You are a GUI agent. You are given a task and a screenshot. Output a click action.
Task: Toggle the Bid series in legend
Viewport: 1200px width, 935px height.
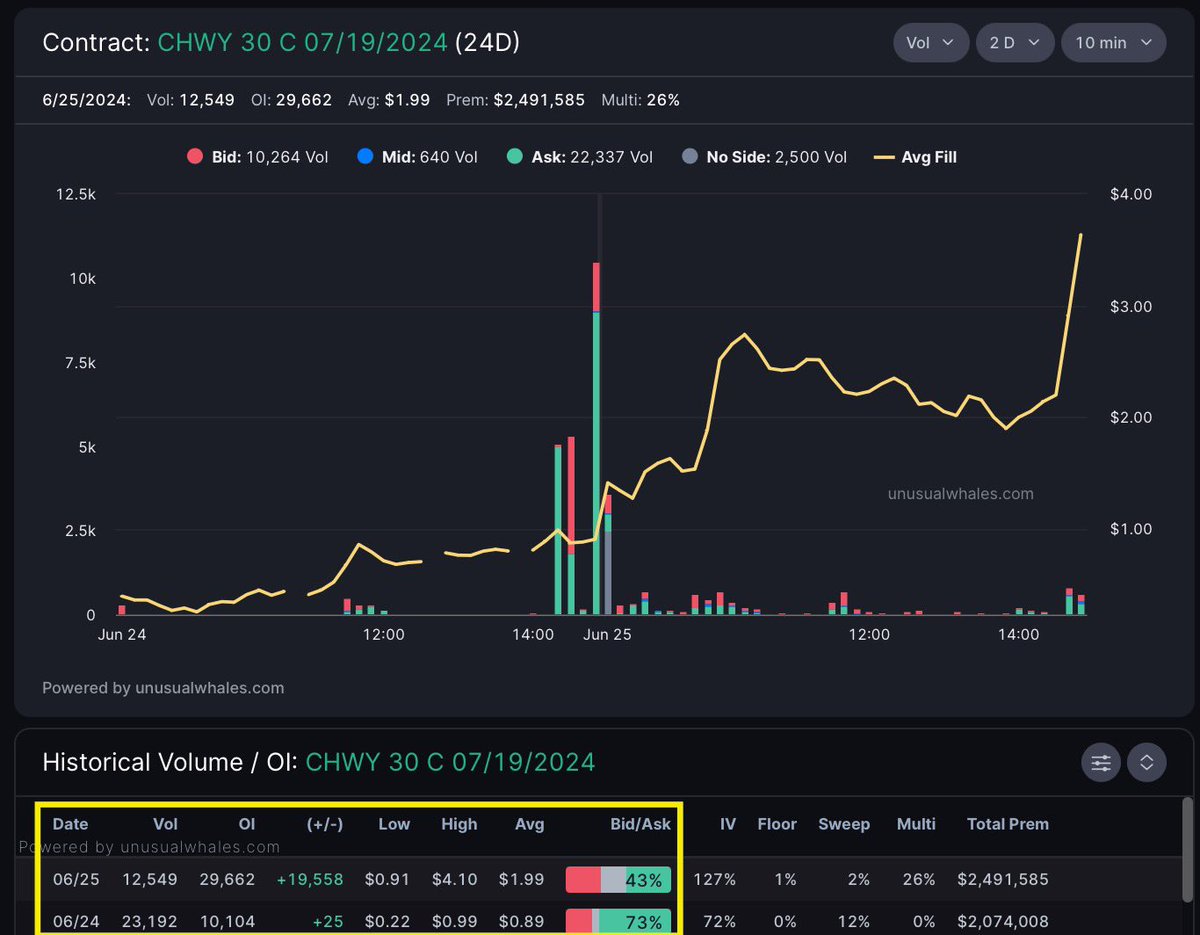(257, 157)
